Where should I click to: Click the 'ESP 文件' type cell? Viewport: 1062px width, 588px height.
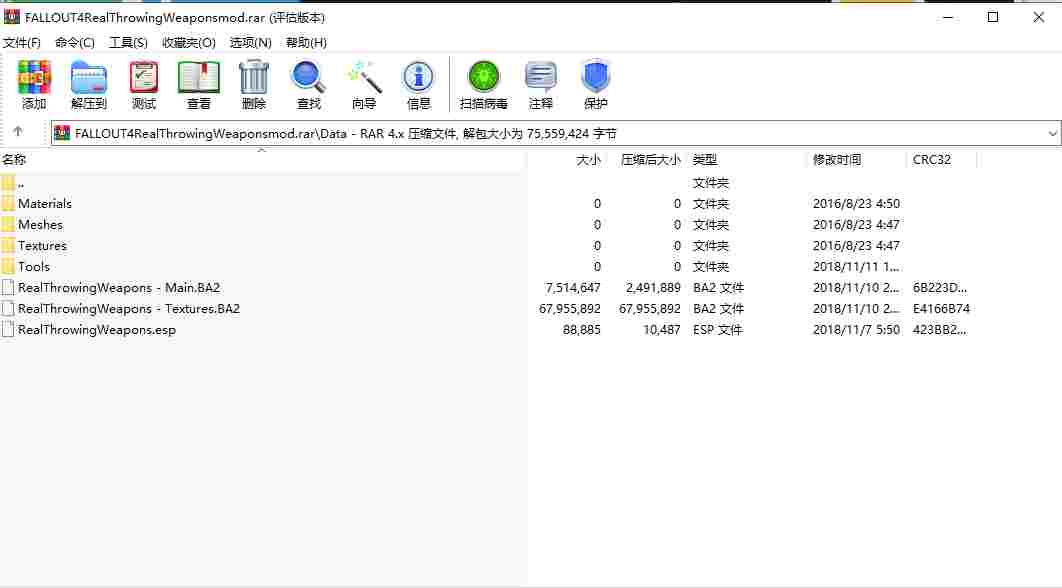click(718, 329)
